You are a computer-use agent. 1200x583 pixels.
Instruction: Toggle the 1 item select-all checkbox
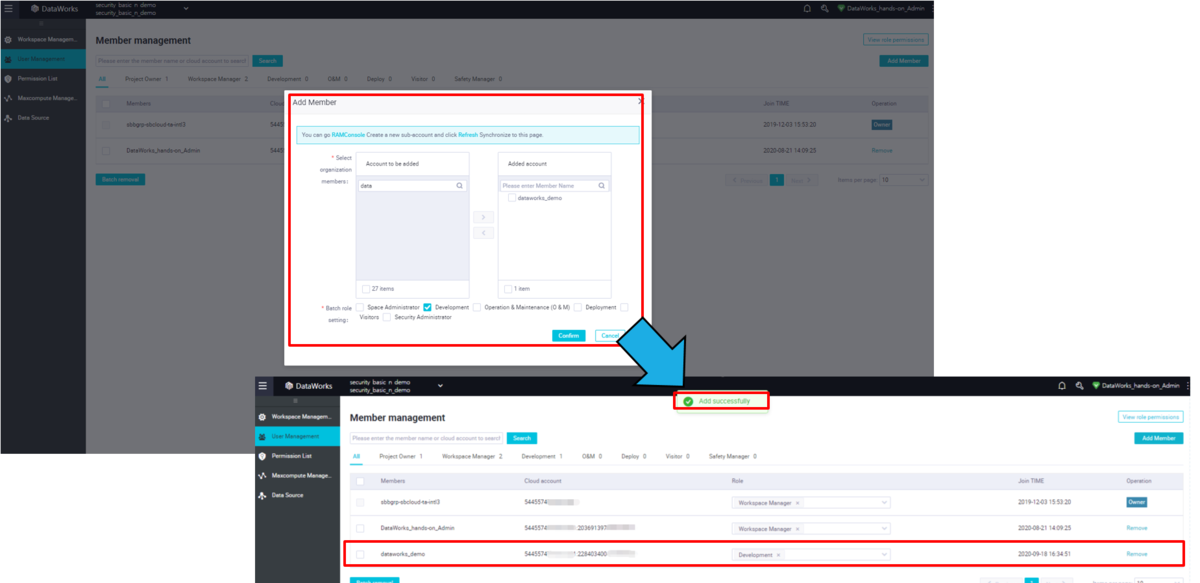tap(507, 289)
